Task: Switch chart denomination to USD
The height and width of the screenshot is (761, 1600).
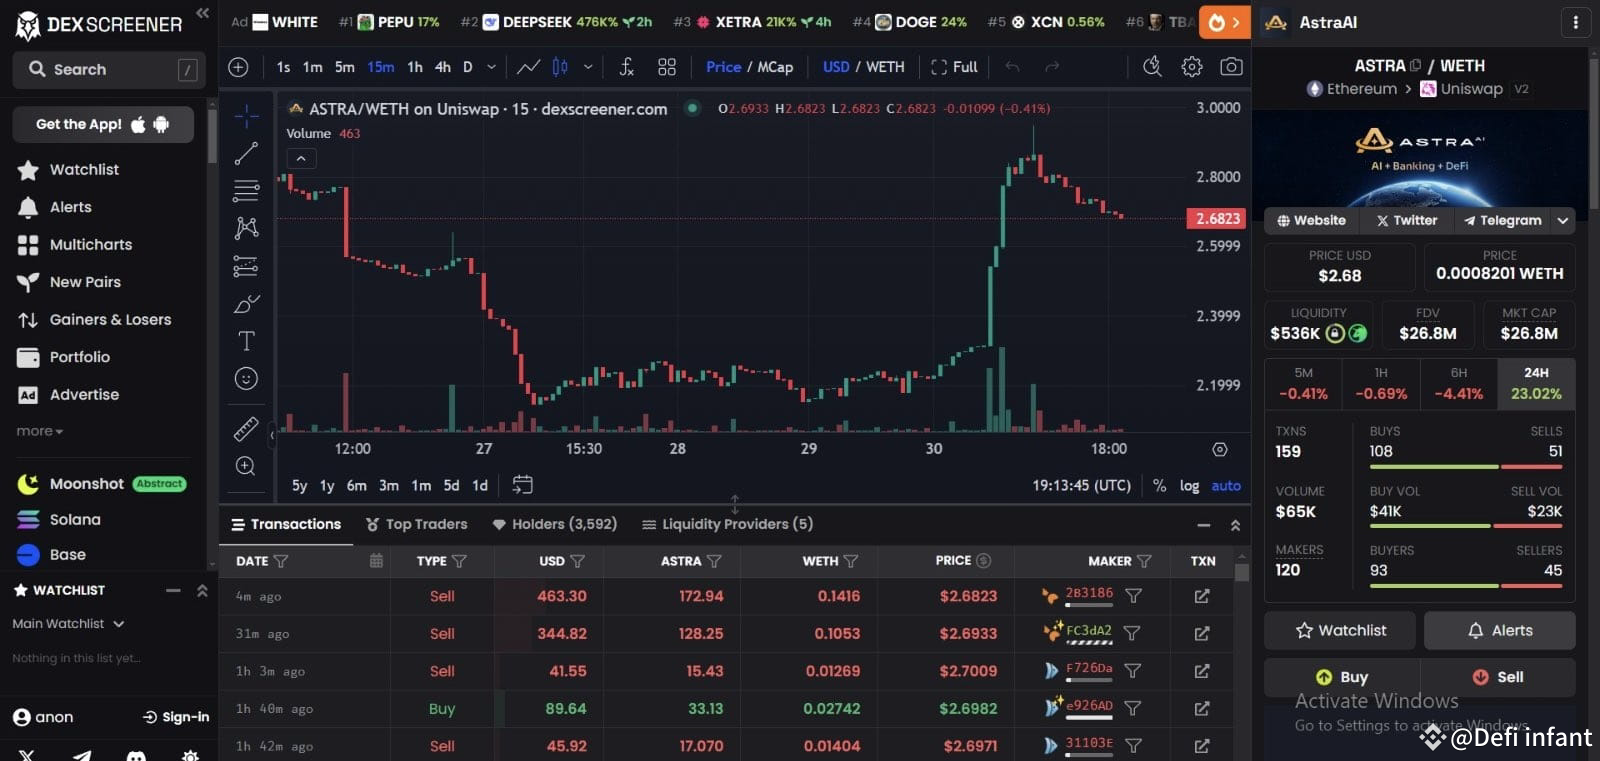Action: [x=836, y=67]
